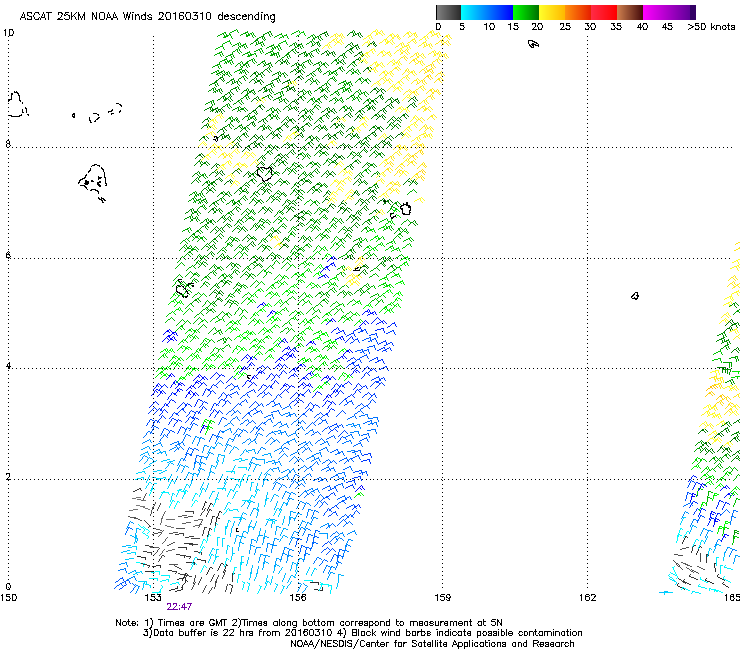This screenshot has height=650, width=740.
Task: Click the latitude label '6'
Action: [x=8, y=255]
